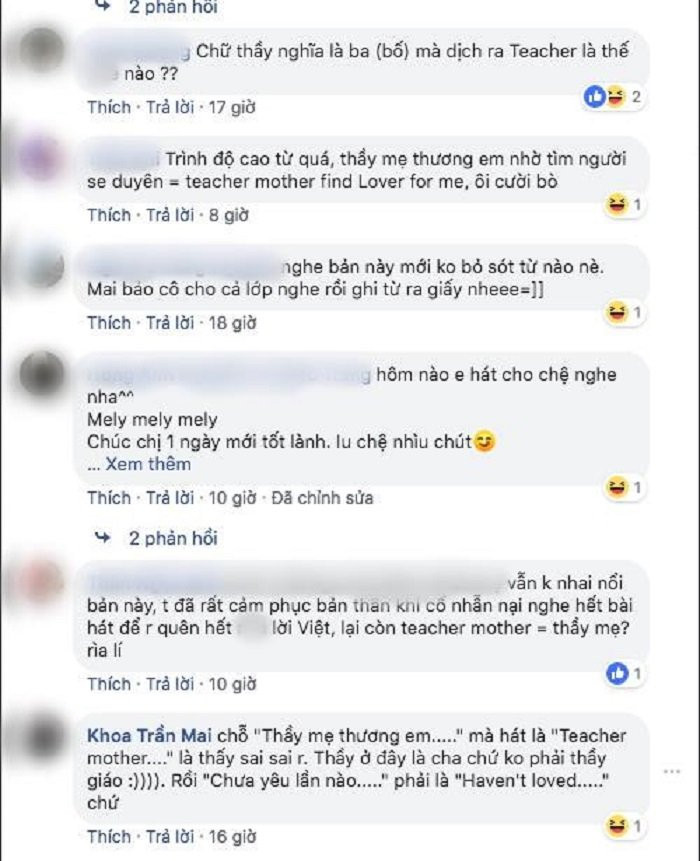This screenshot has width=700, height=861.
Task: Click thumbs-up reaction on the teacher mother comment
Action: (623, 673)
